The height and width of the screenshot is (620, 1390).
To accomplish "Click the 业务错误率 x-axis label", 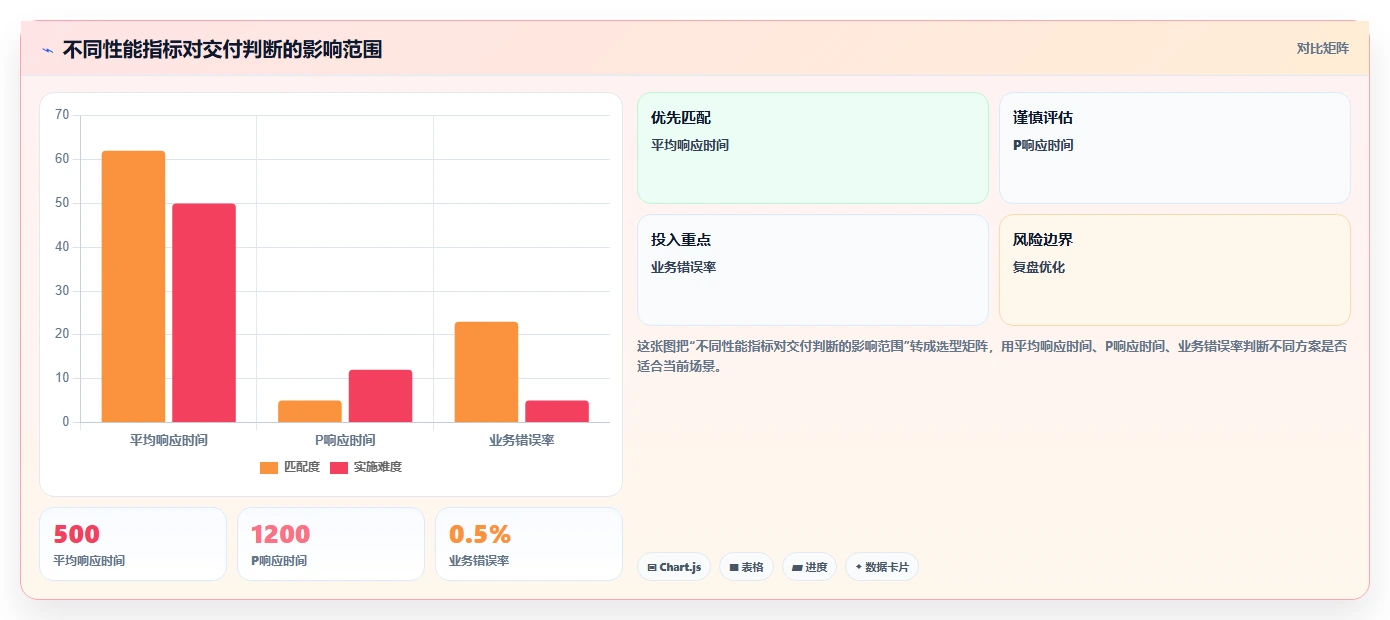I will click(x=522, y=440).
